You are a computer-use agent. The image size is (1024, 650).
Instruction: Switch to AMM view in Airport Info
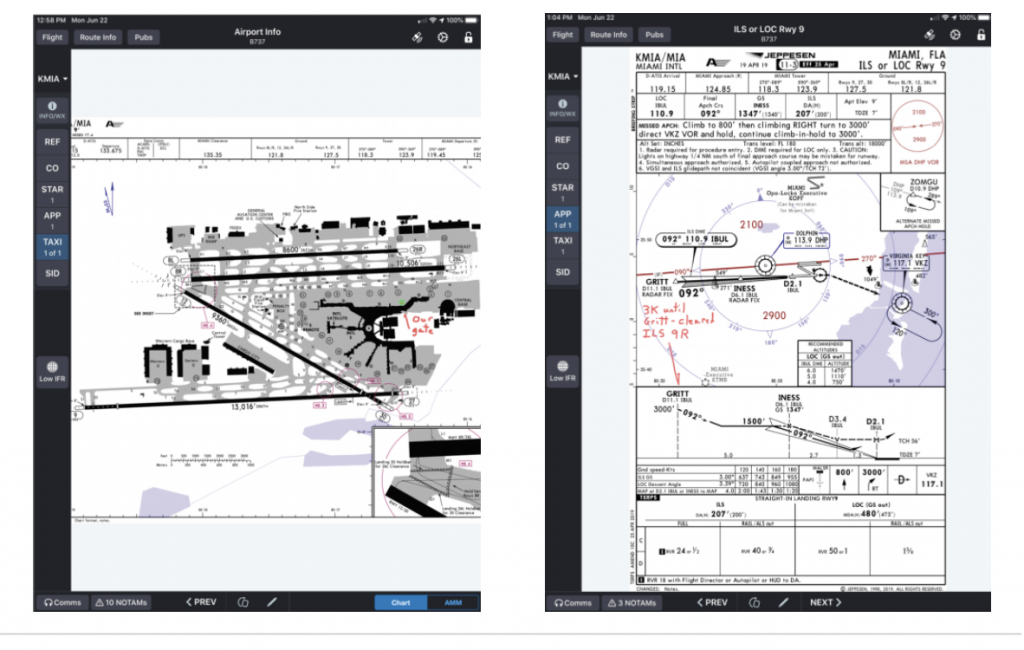453,602
